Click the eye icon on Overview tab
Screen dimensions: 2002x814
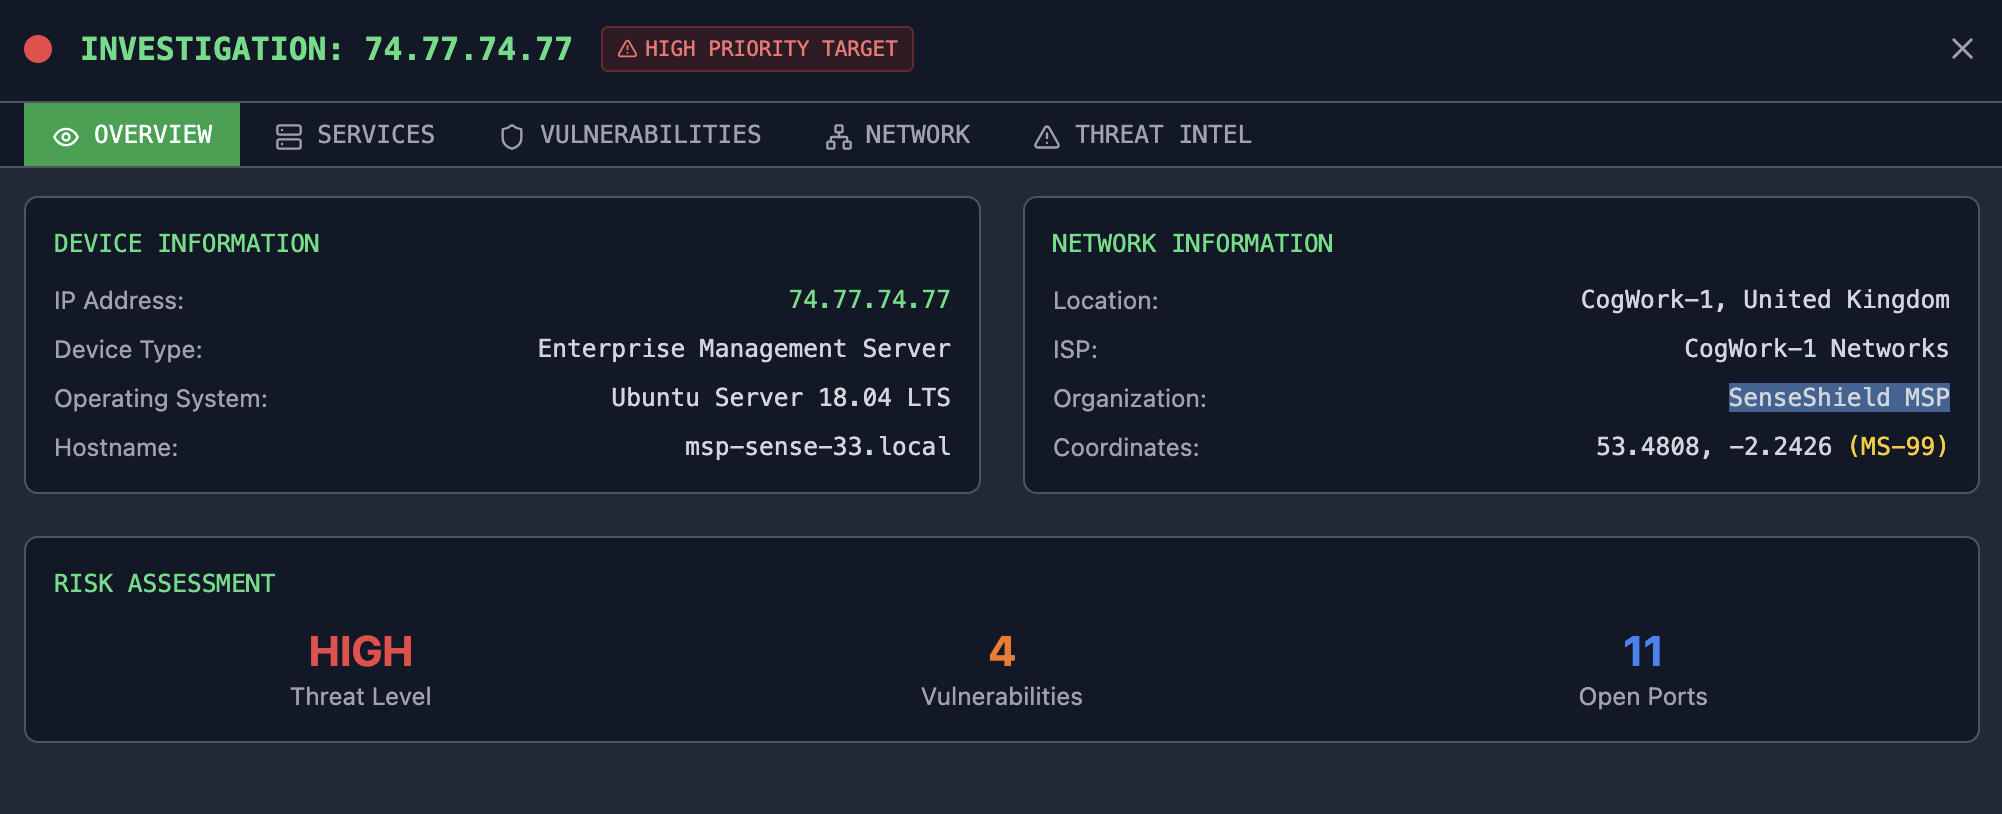[66, 137]
